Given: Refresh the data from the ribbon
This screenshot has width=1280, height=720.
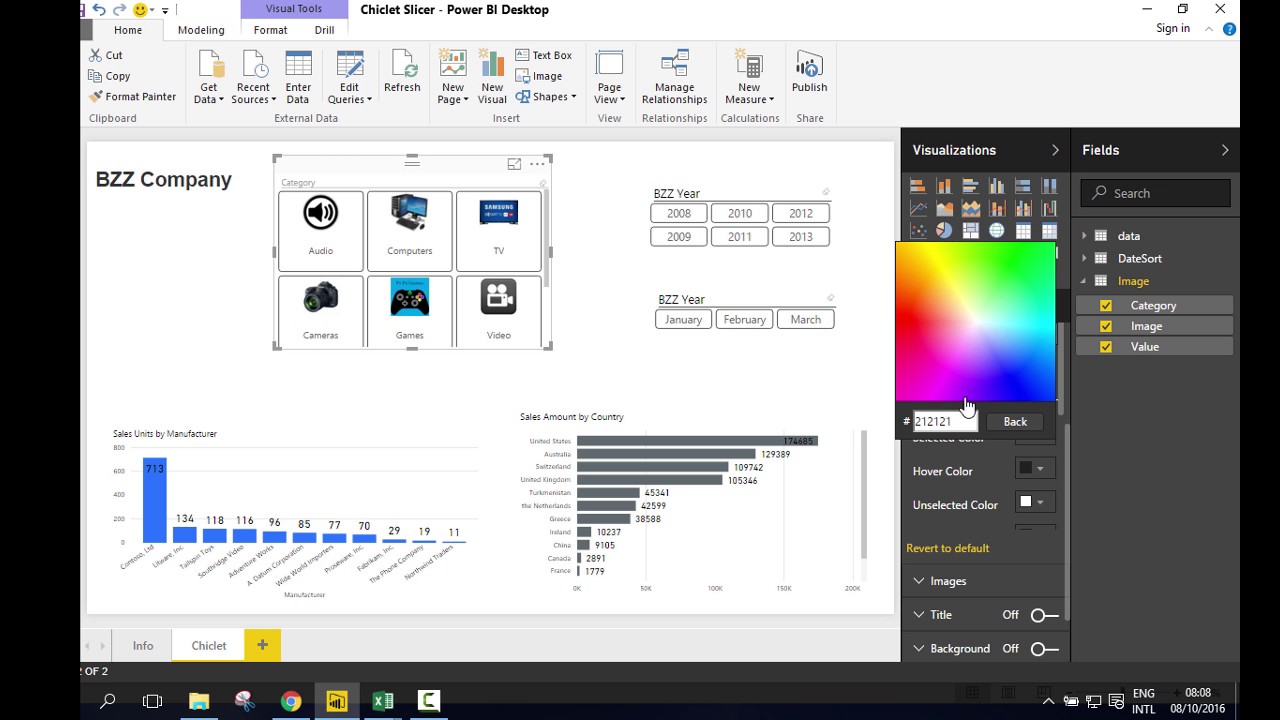Looking at the screenshot, I should [402, 71].
